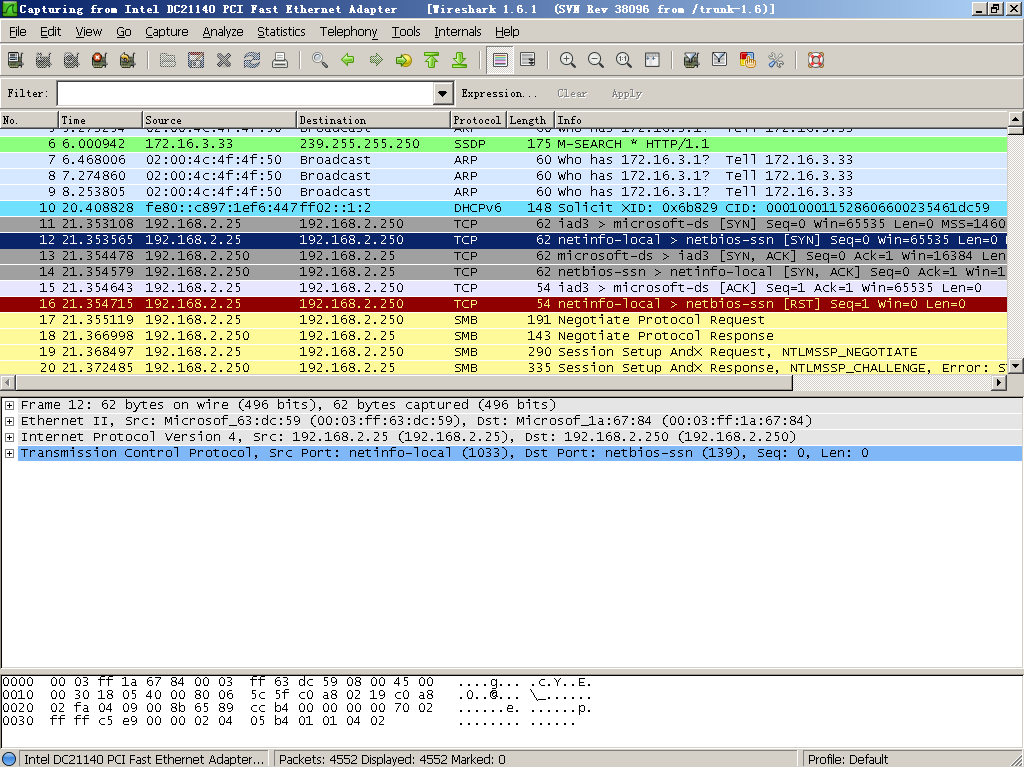Open a capture file icon
Image resolution: width=1024 pixels, height=768 pixels.
(x=168, y=60)
